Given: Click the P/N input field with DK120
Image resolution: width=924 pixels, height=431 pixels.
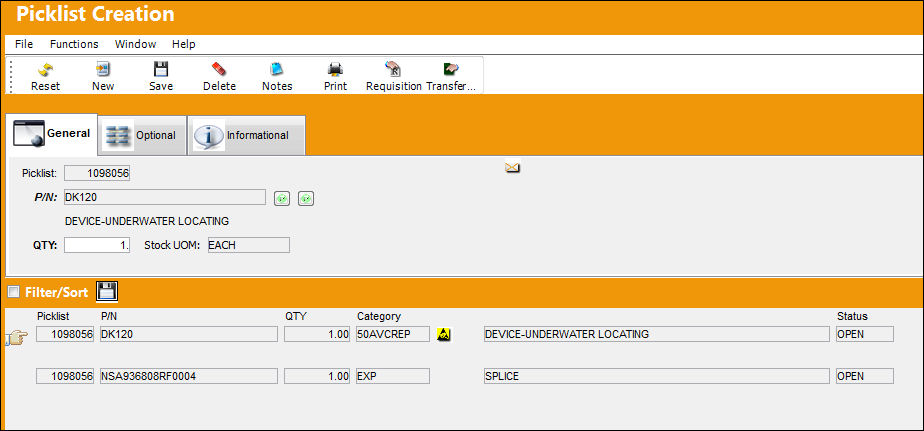Looking at the screenshot, I should click(x=165, y=198).
